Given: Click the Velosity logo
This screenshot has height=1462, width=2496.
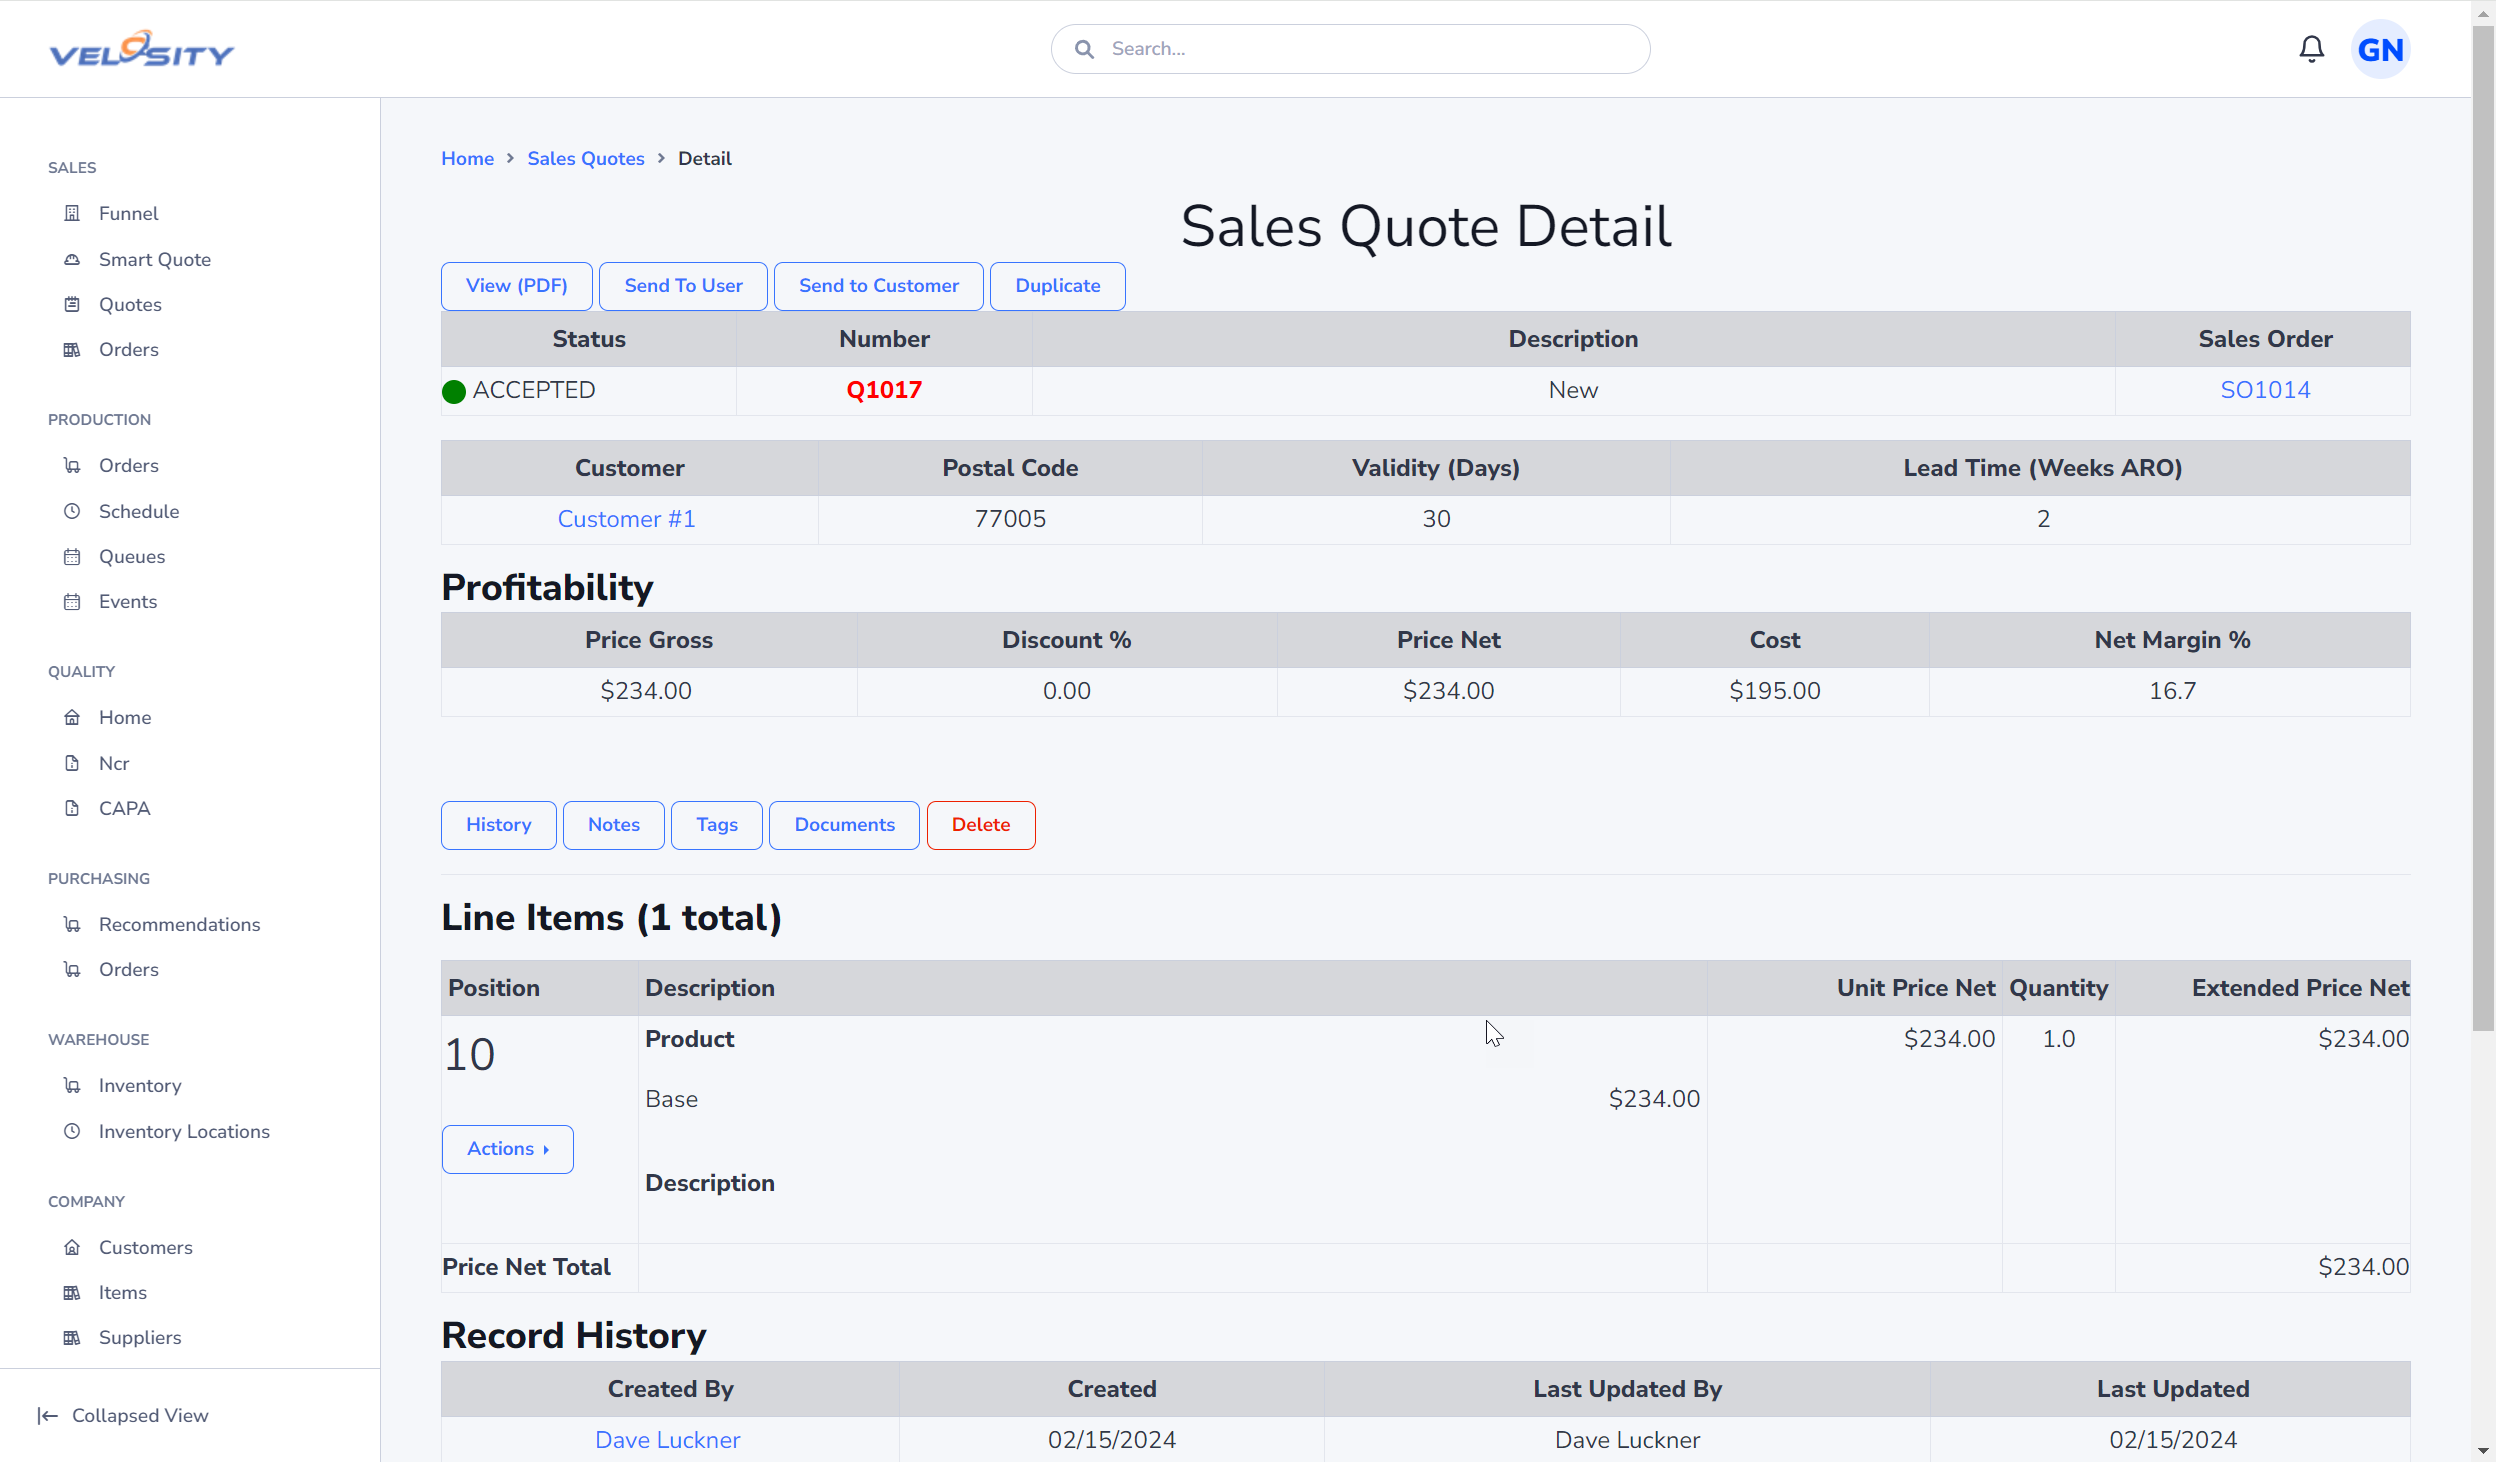Looking at the screenshot, I should pyautogui.click(x=141, y=49).
